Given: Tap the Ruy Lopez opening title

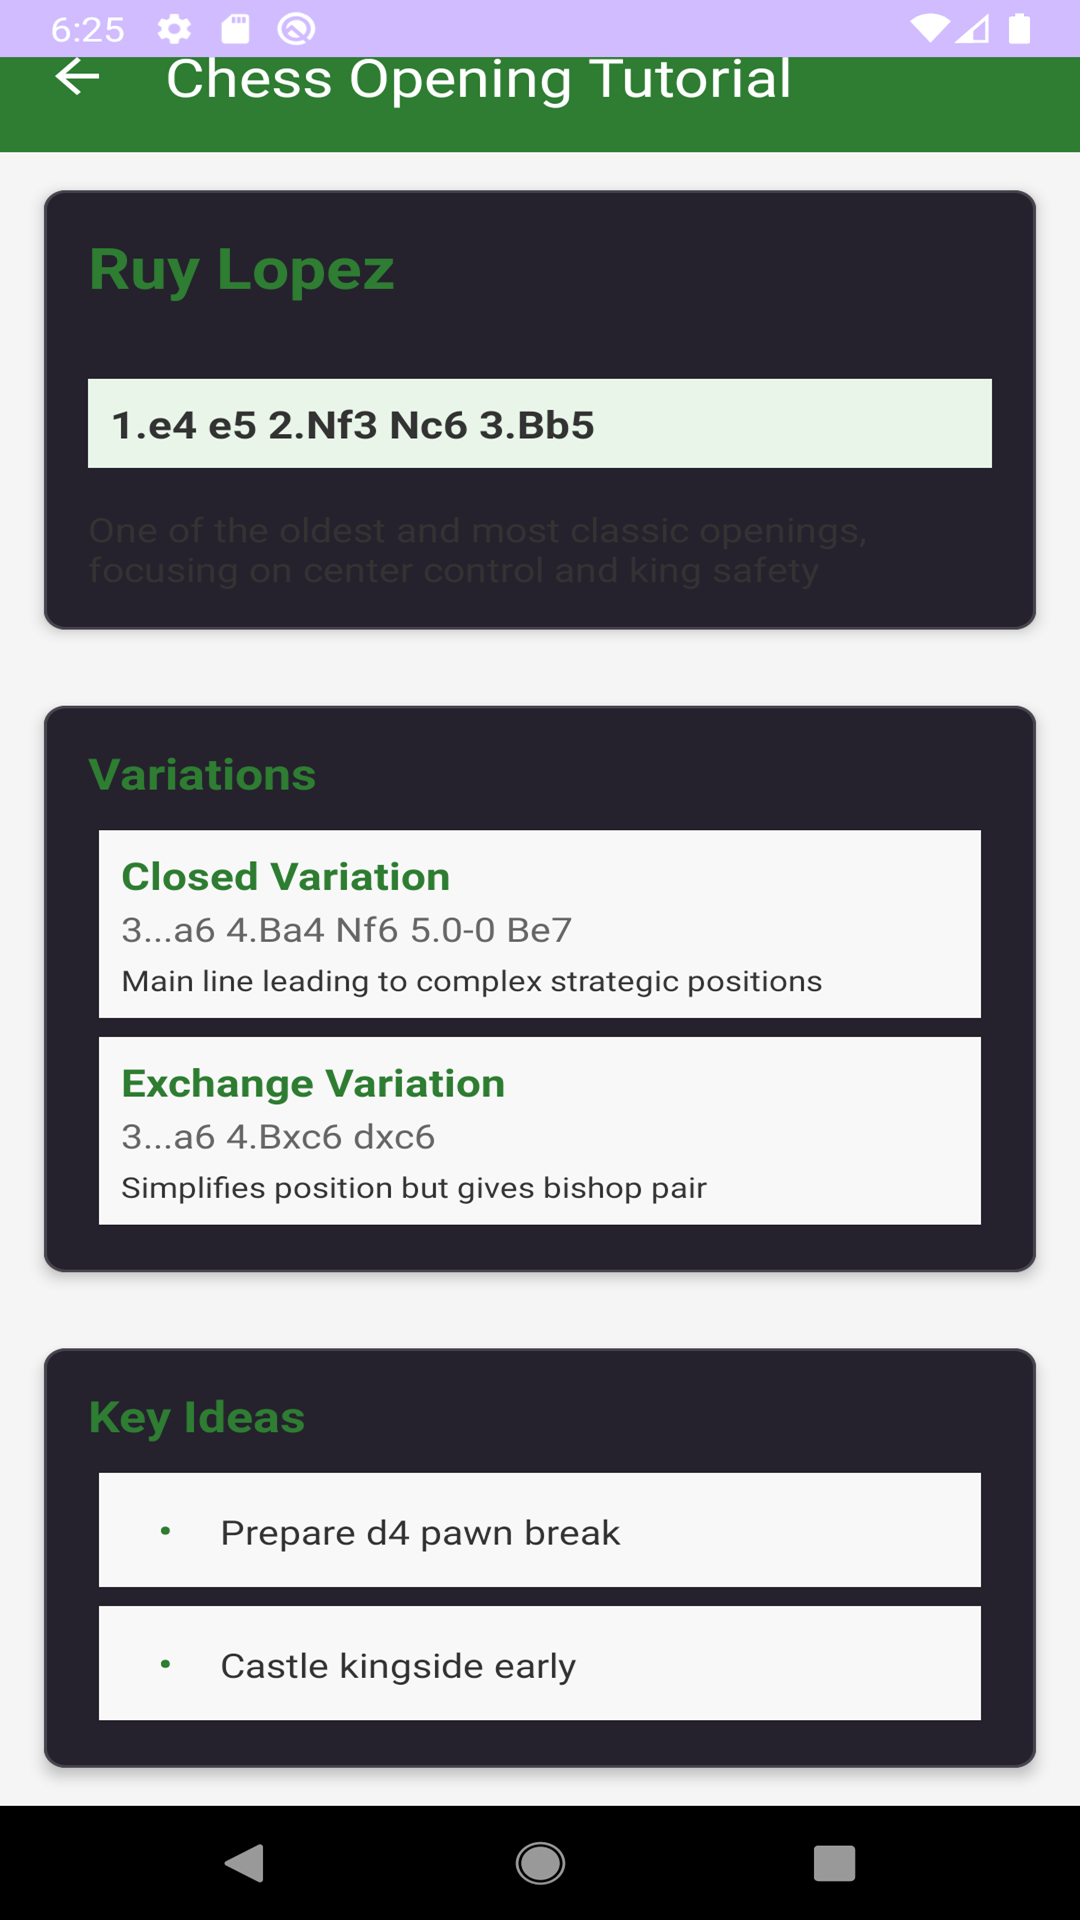Looking at the screenshot, I should 242,269.
